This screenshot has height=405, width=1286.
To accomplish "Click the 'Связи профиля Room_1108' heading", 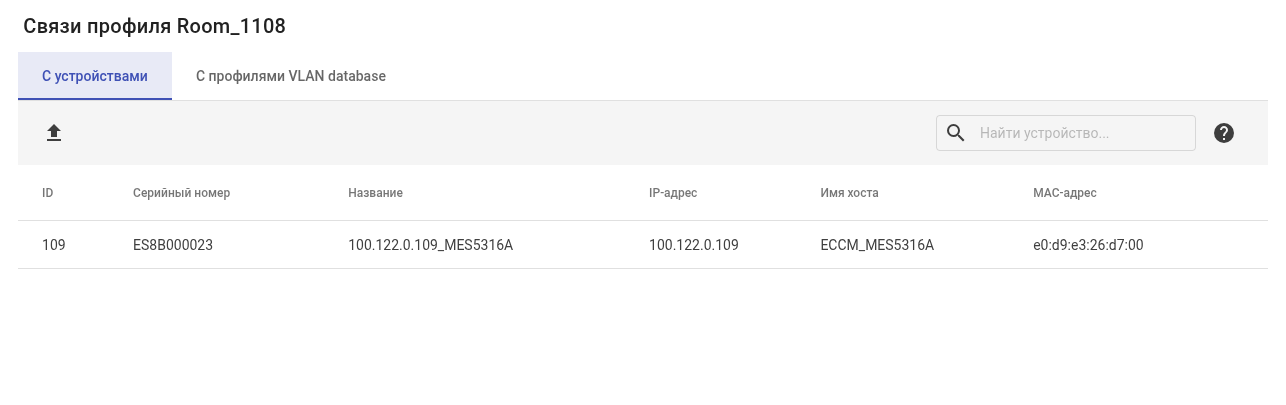I will 154,27.
